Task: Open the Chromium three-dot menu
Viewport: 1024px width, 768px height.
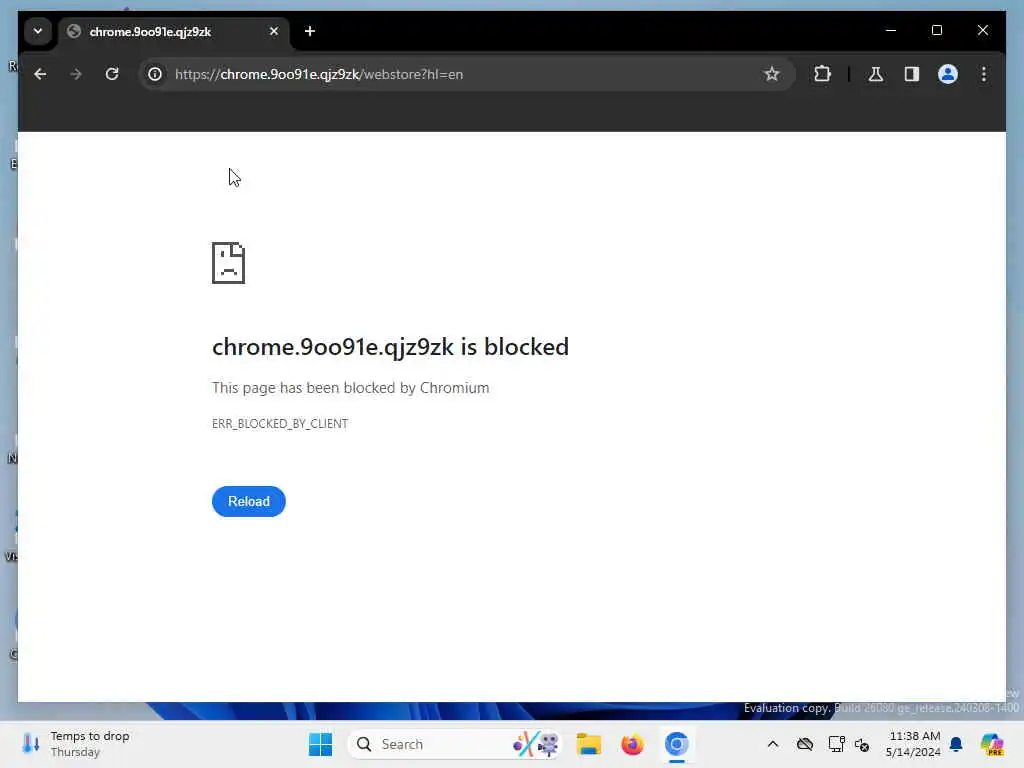Action: tap(984, 74)
